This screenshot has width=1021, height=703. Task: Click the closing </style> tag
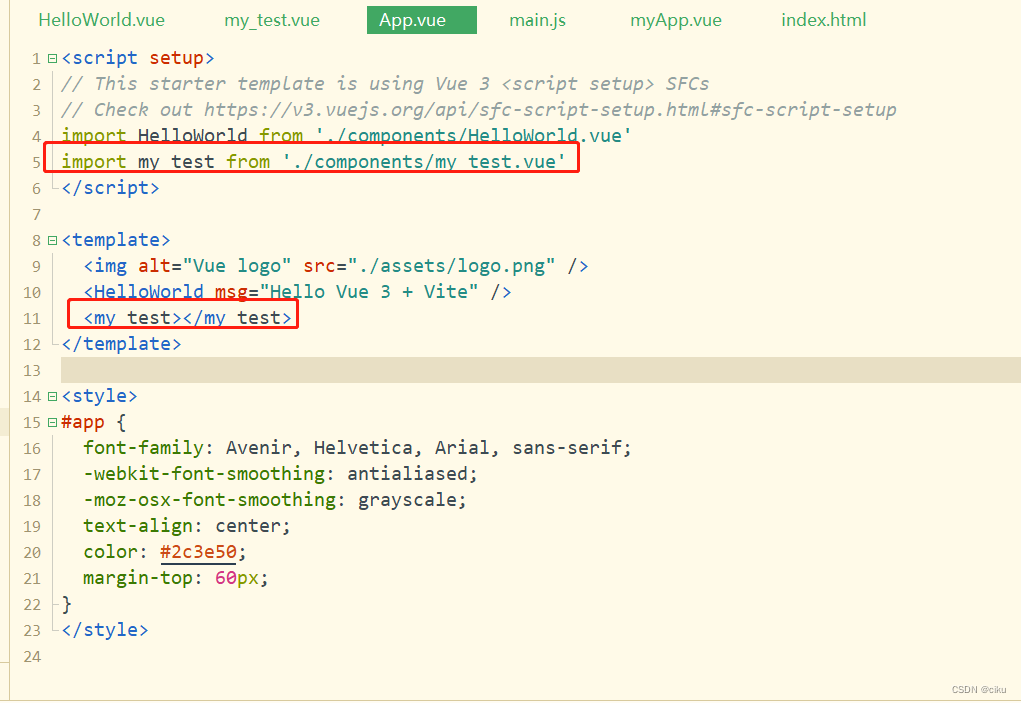click(105, 630)
